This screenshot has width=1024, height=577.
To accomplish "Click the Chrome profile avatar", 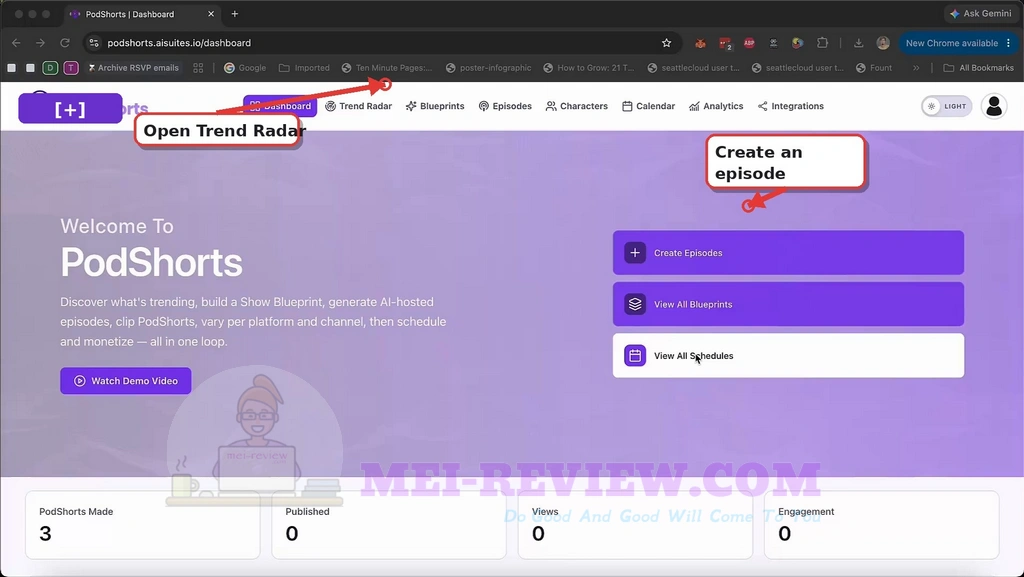I will pos(883,43).
